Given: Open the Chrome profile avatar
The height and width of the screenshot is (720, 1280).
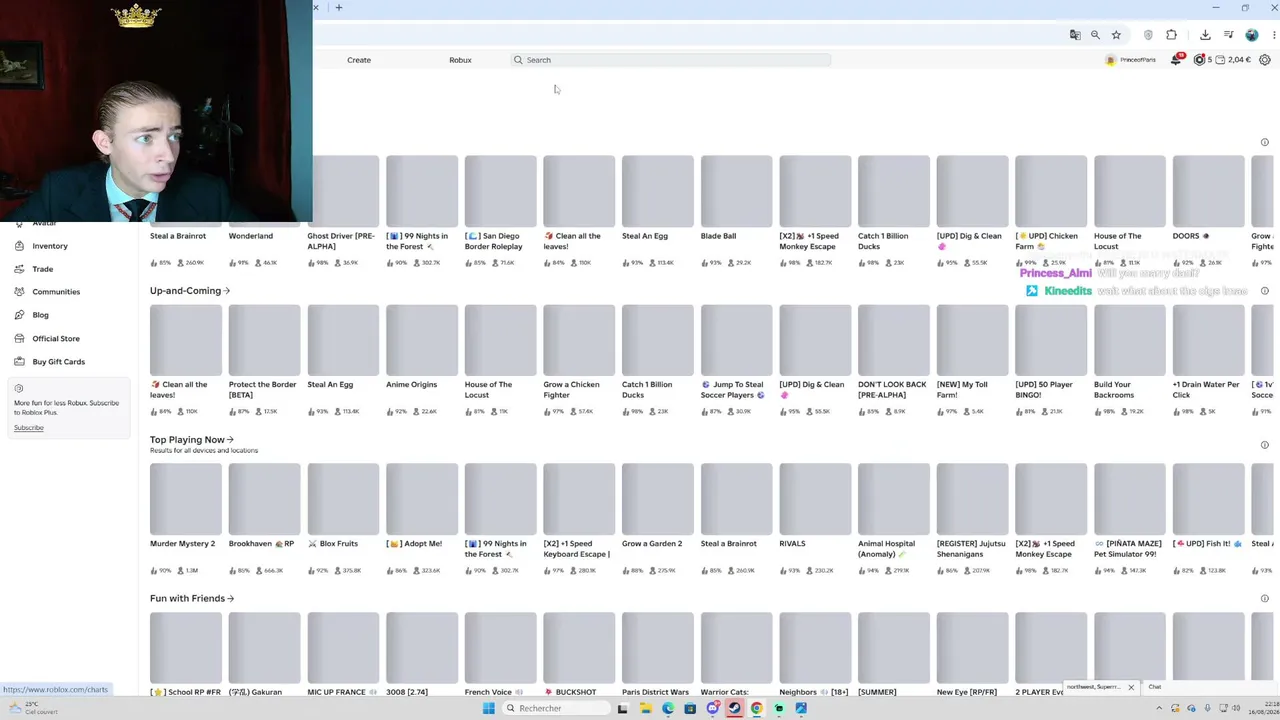Looking at the screenshot, I should tap(1252, 35).
